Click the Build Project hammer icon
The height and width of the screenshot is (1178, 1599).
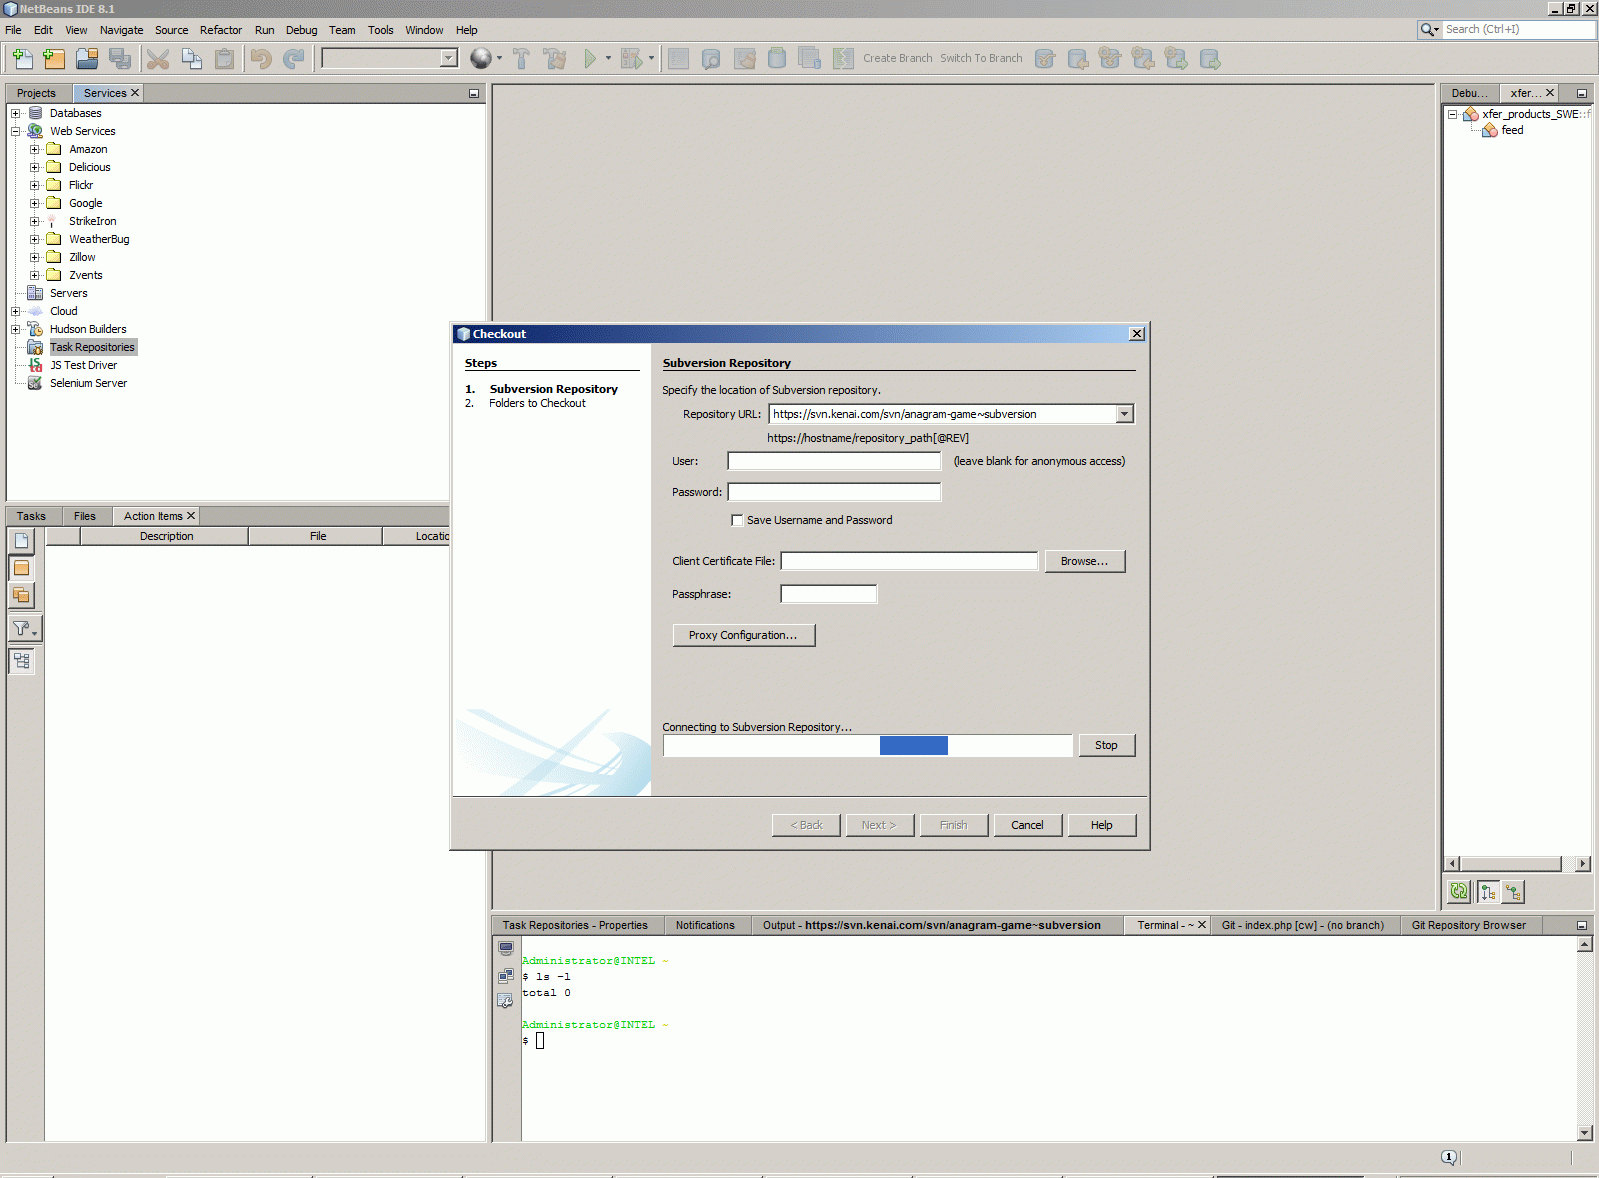[521, 59]
